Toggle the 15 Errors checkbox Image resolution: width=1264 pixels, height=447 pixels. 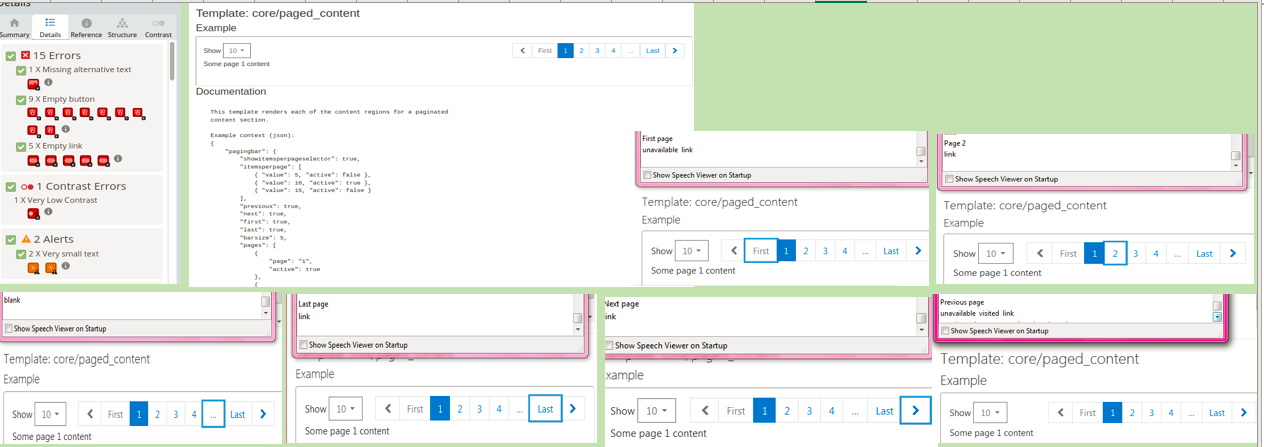11,55
